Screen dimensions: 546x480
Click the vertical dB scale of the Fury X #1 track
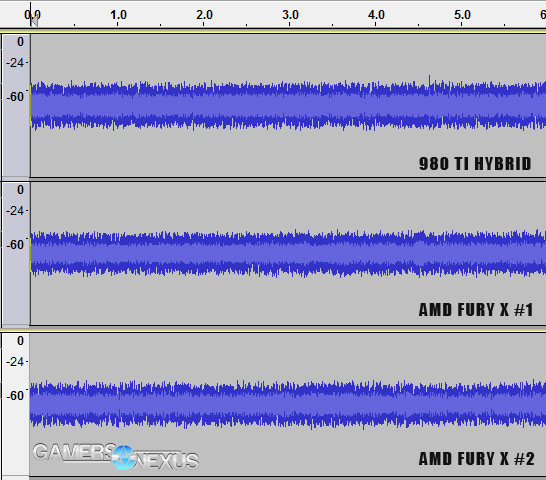point(16,253)
